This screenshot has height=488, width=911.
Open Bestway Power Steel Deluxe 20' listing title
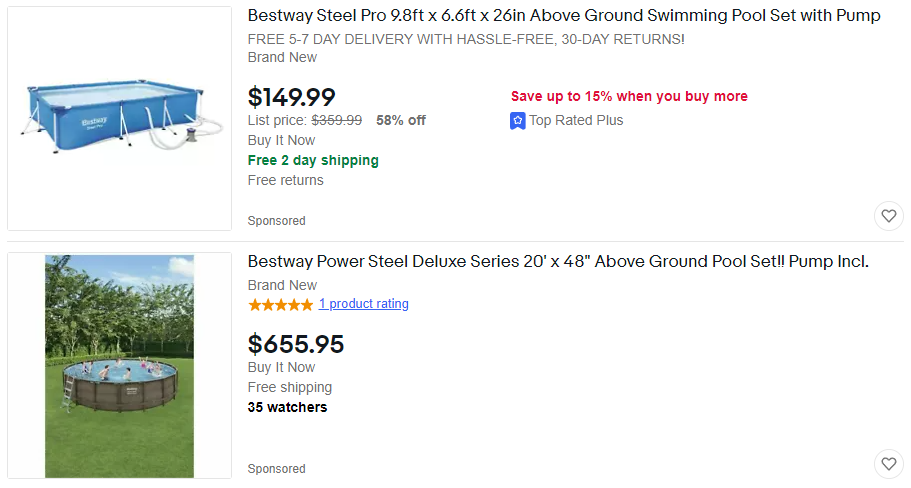[558, 262]
